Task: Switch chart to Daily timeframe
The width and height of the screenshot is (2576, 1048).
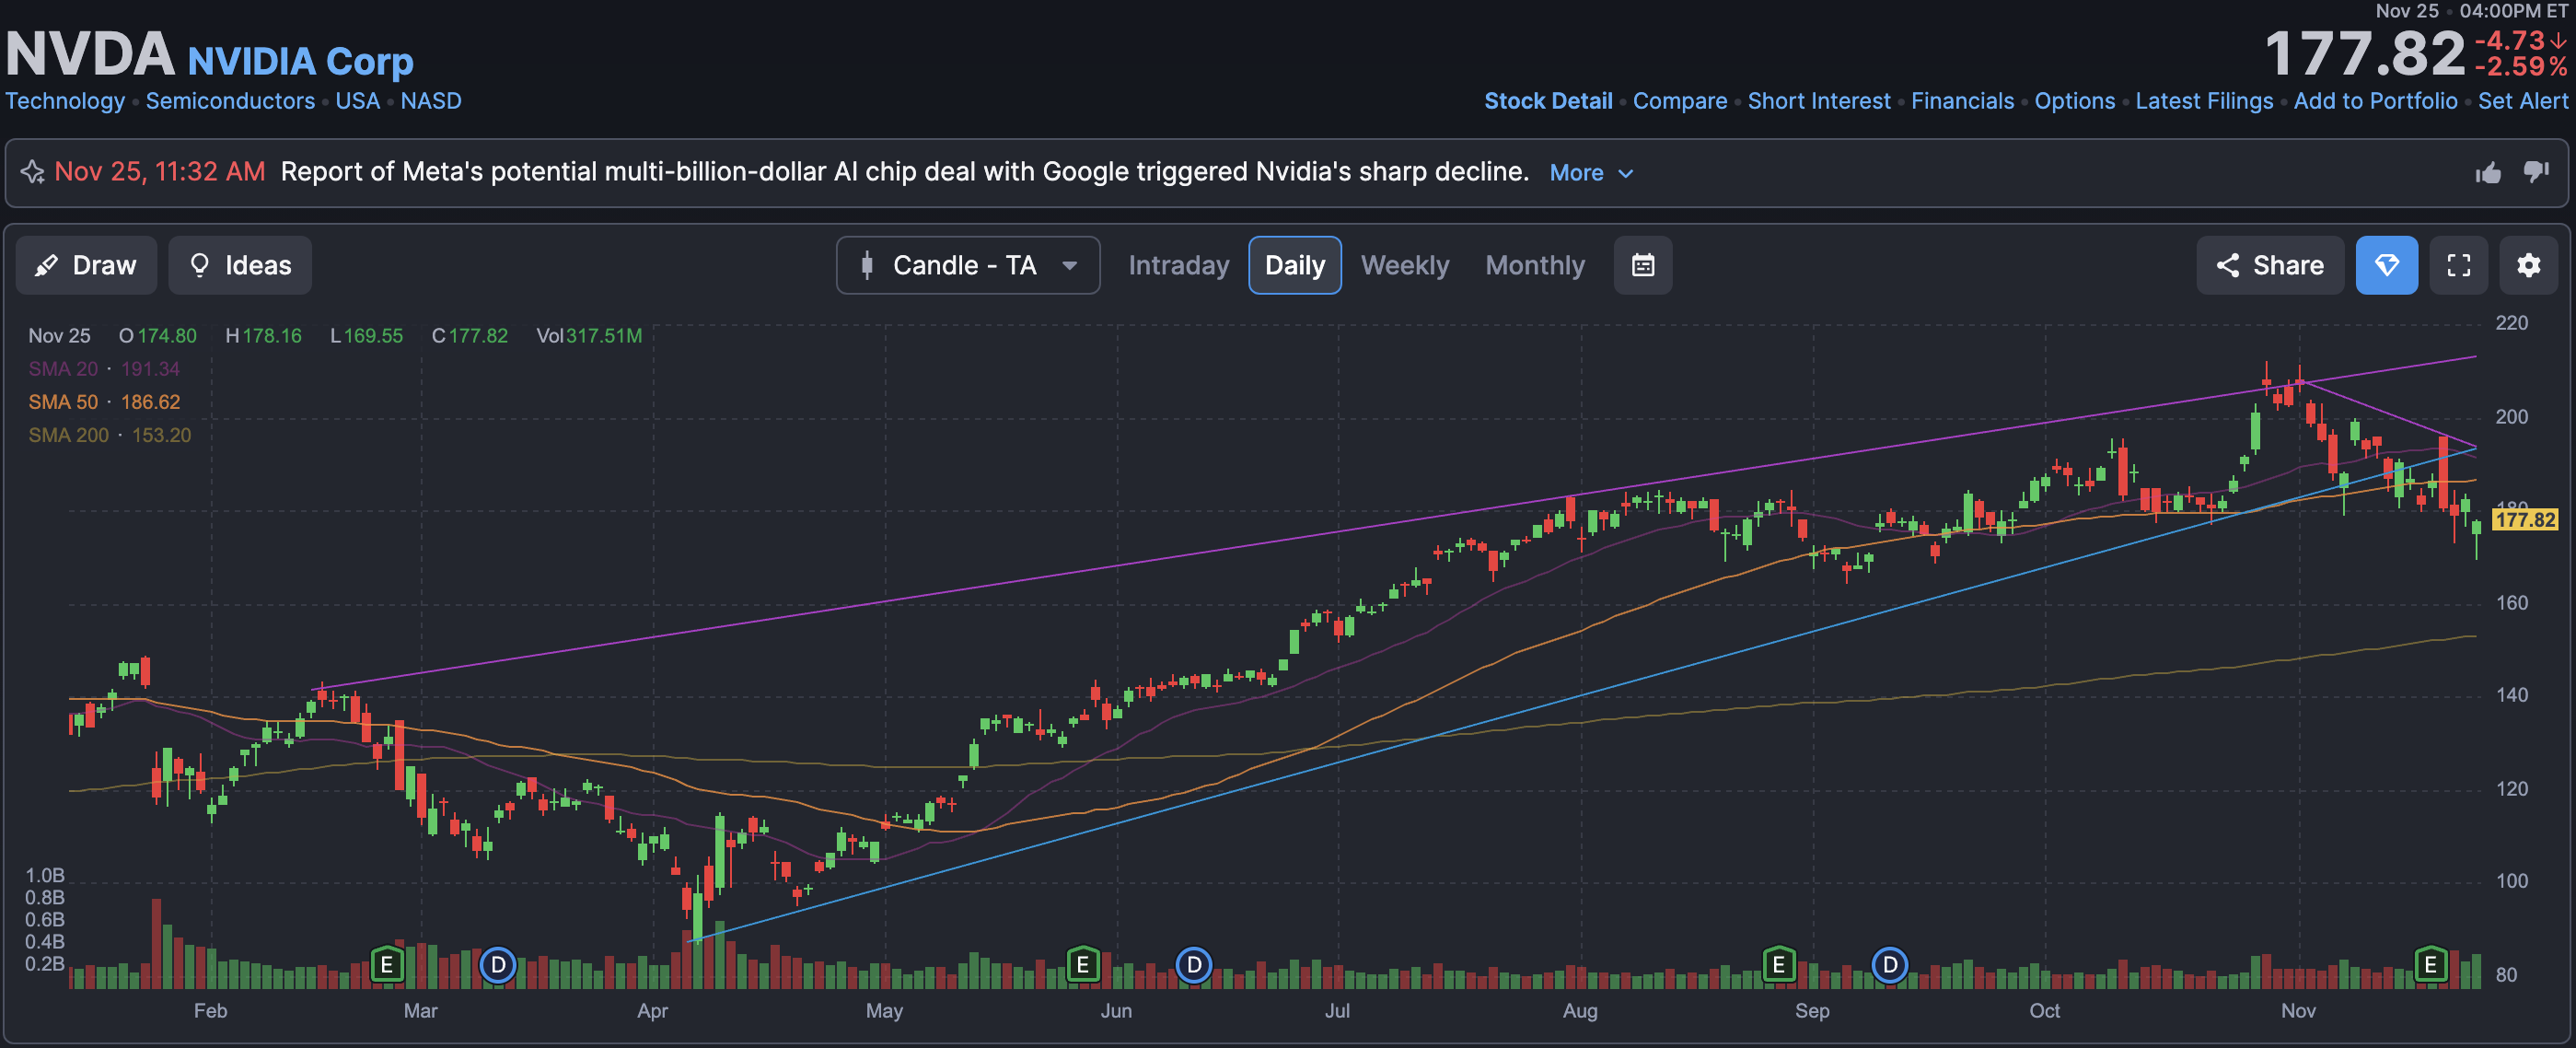Action: point(1294,265)
